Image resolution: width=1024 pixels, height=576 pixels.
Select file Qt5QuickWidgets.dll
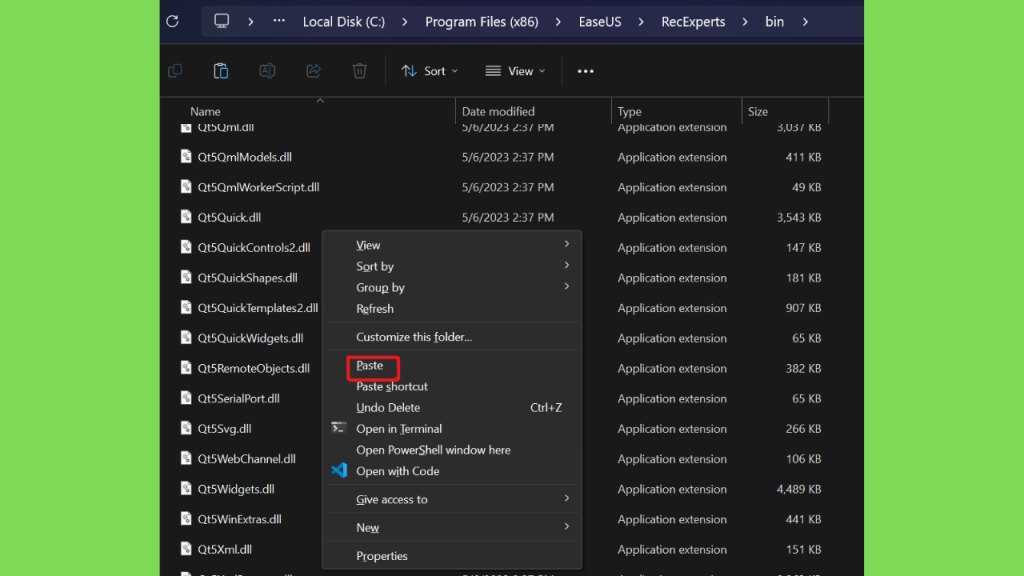coord(250,338)
